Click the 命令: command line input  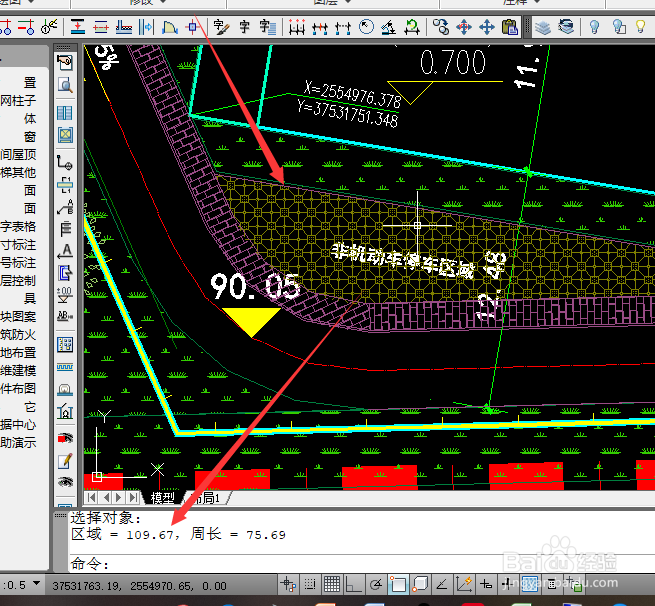coord(361,563)
